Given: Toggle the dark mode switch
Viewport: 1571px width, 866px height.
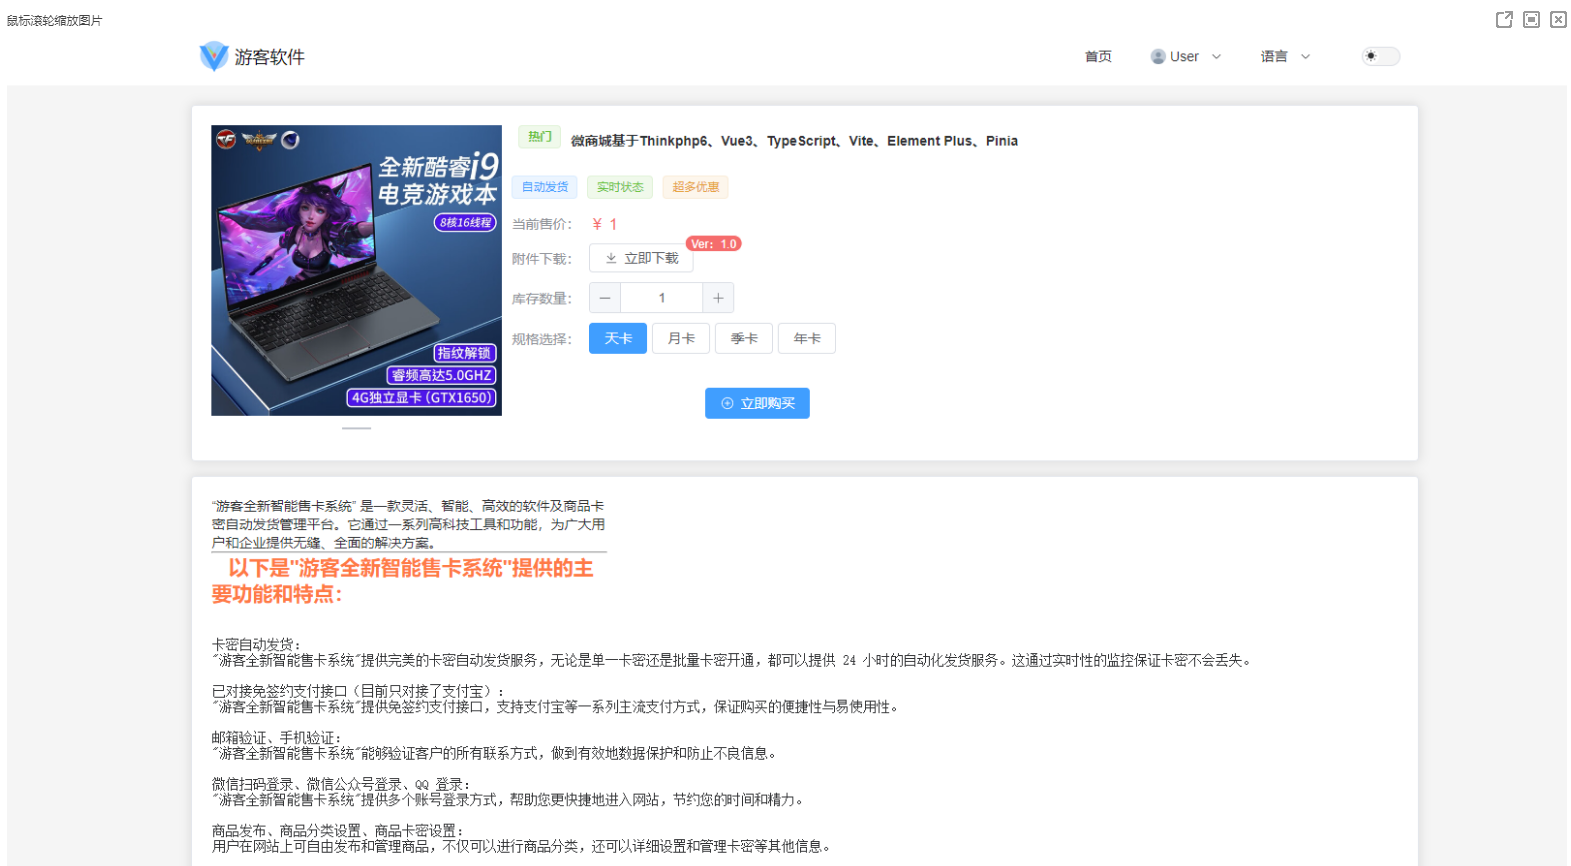Looking at the screenshot, I should 1381,56.
